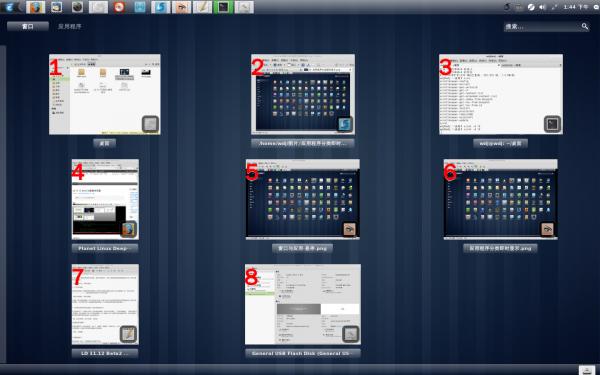The image size is (600, 375).
Task: Click the Planet Linux Deep... label
Action: [x=105, y=248]
